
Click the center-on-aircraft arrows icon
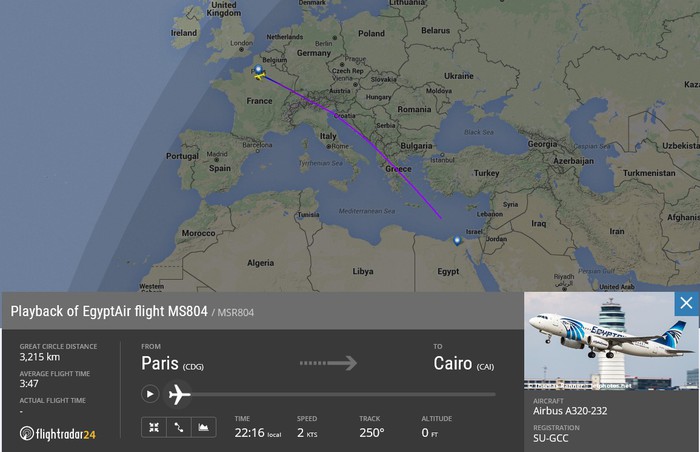(x=154, y=427)
